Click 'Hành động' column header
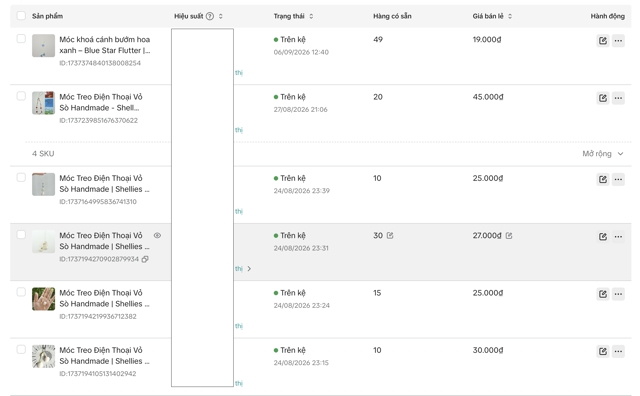Image resolution: width=640 pixels, height=396 pixels. (x=607, y=16)
